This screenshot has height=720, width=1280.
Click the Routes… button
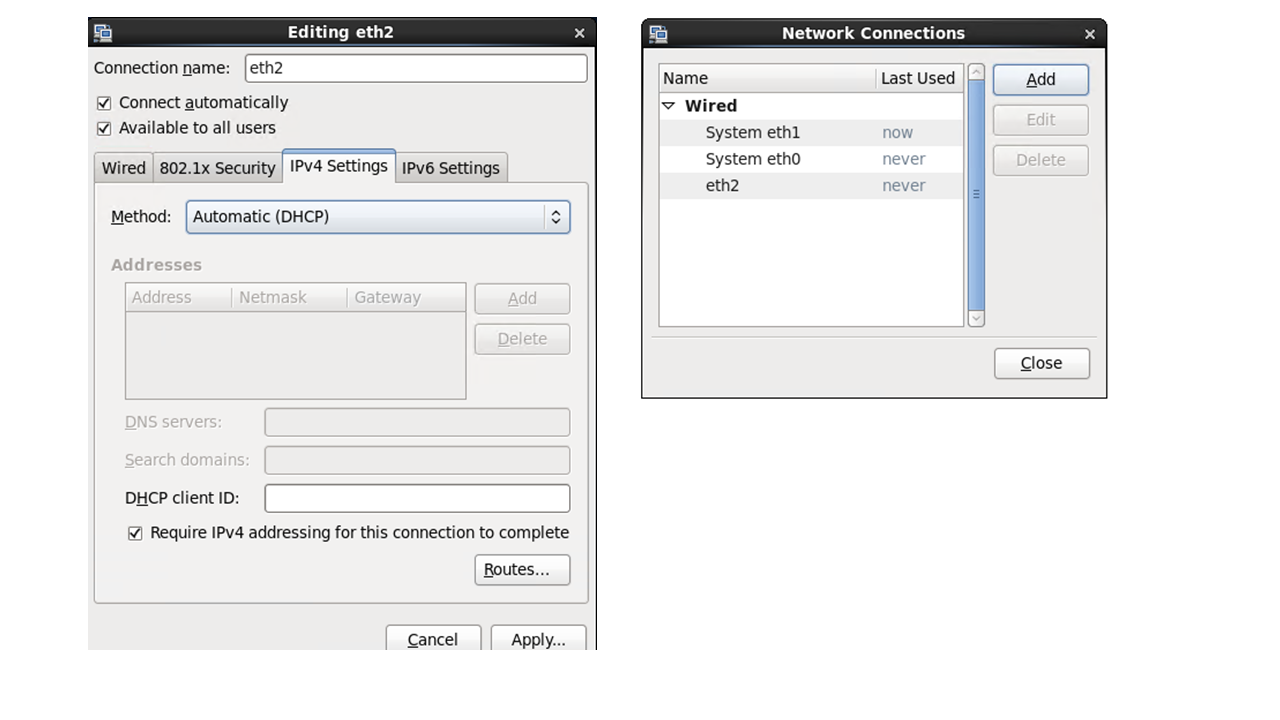pyautogui.click(x=522, y=570)
